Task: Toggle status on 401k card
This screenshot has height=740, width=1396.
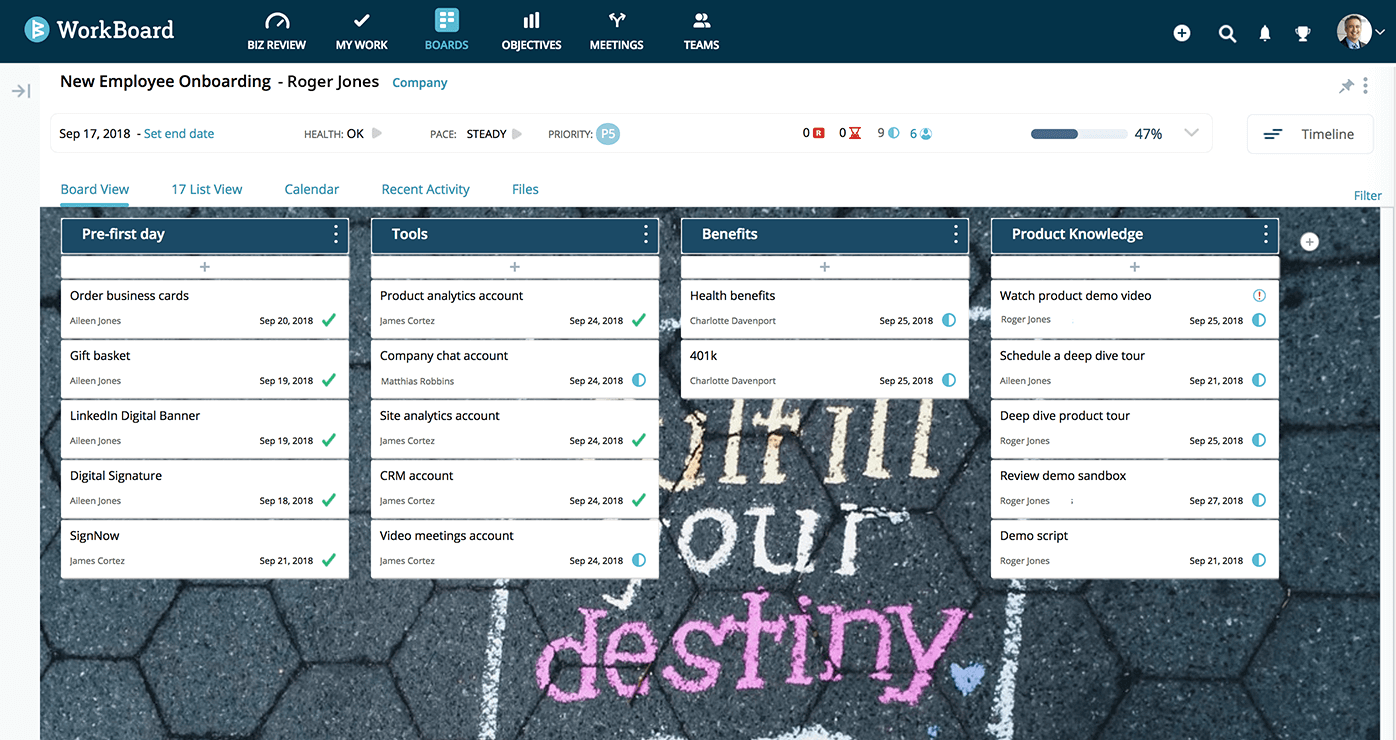Action: click(949, 380)
